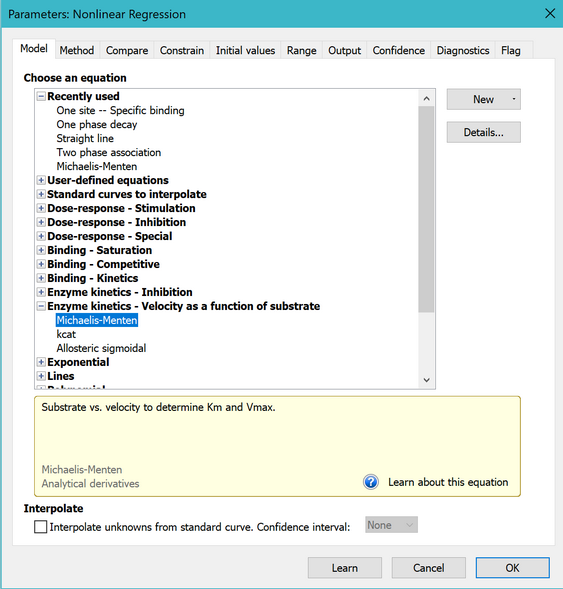Image resolution: width=563 pixels, height=589 pixels.
Task: Collapse the Recently used group
Action: coord(41,97)
